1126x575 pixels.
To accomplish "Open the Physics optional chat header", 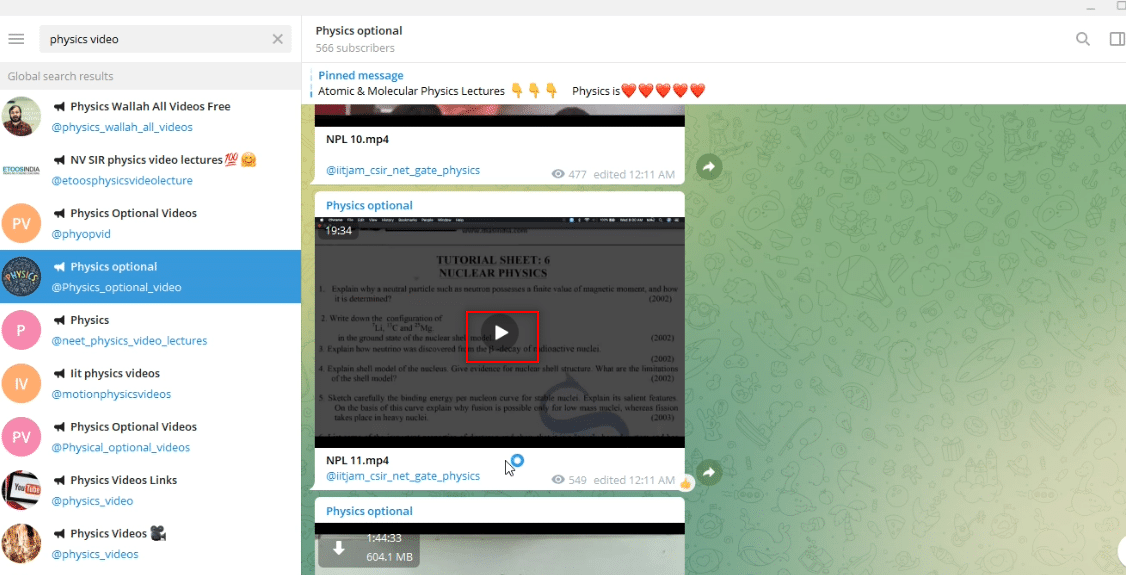I will (358, 39).
